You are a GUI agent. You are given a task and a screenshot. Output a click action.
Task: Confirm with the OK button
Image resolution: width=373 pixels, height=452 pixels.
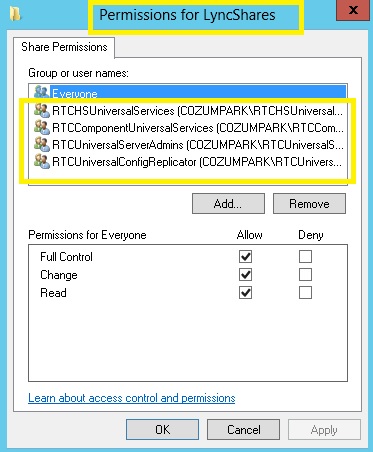[x=162, y=430]
